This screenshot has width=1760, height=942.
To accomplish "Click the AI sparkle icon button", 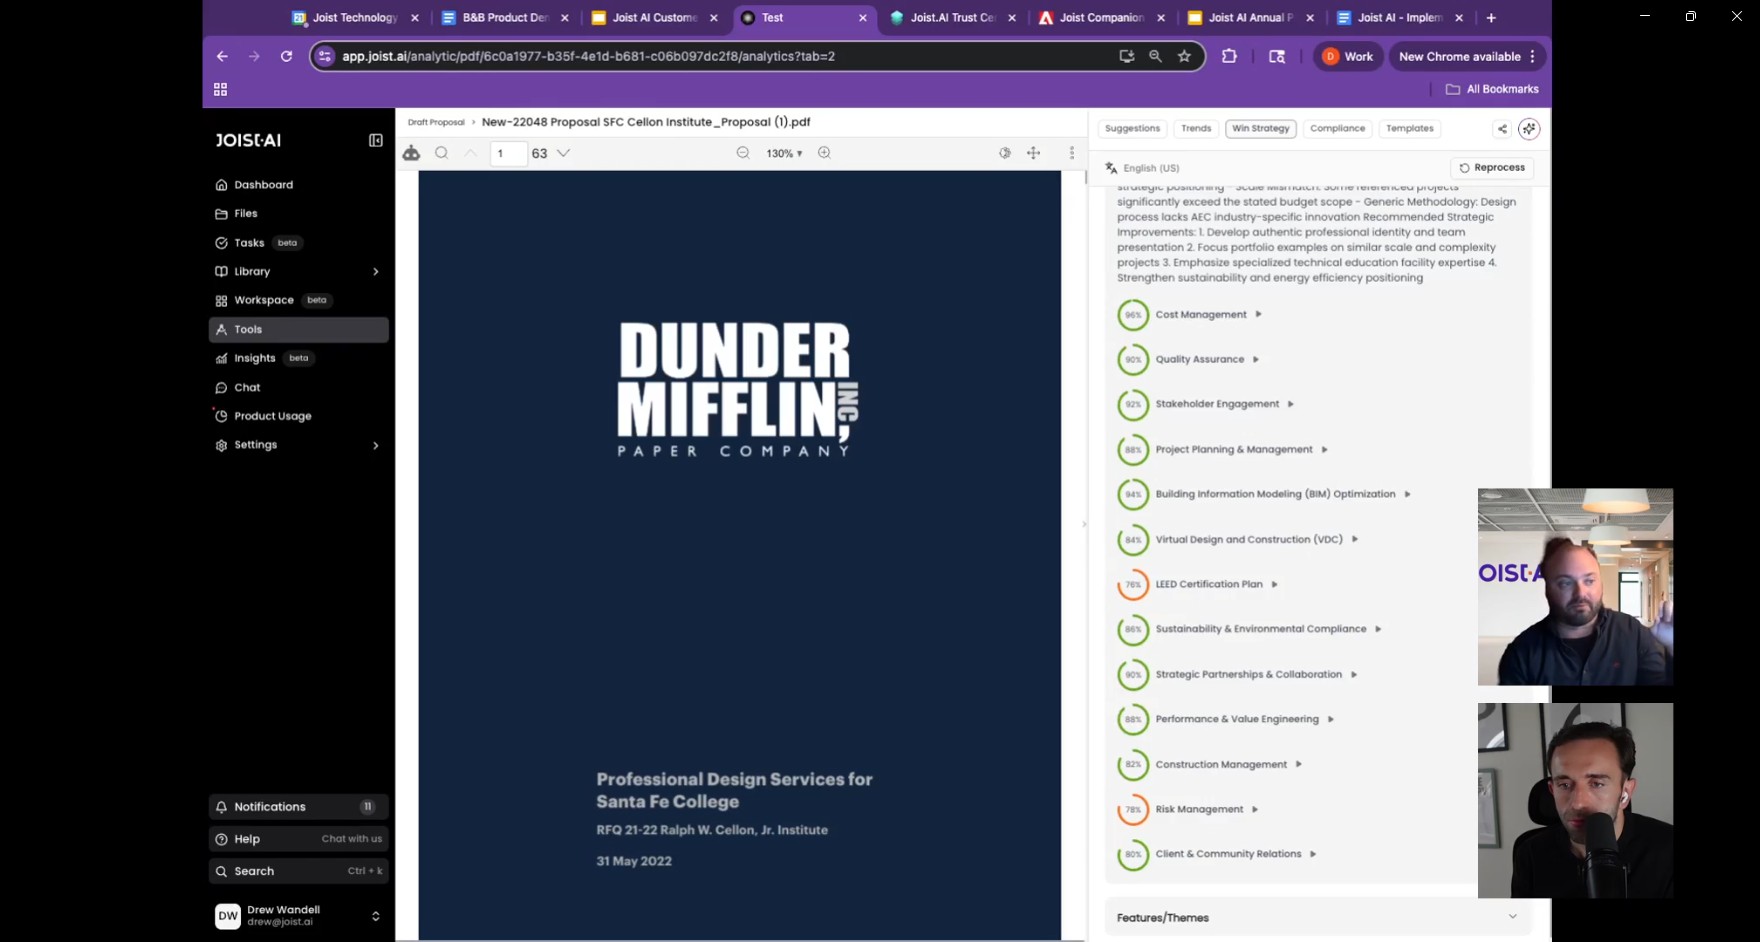I will tap(1529, 129).
